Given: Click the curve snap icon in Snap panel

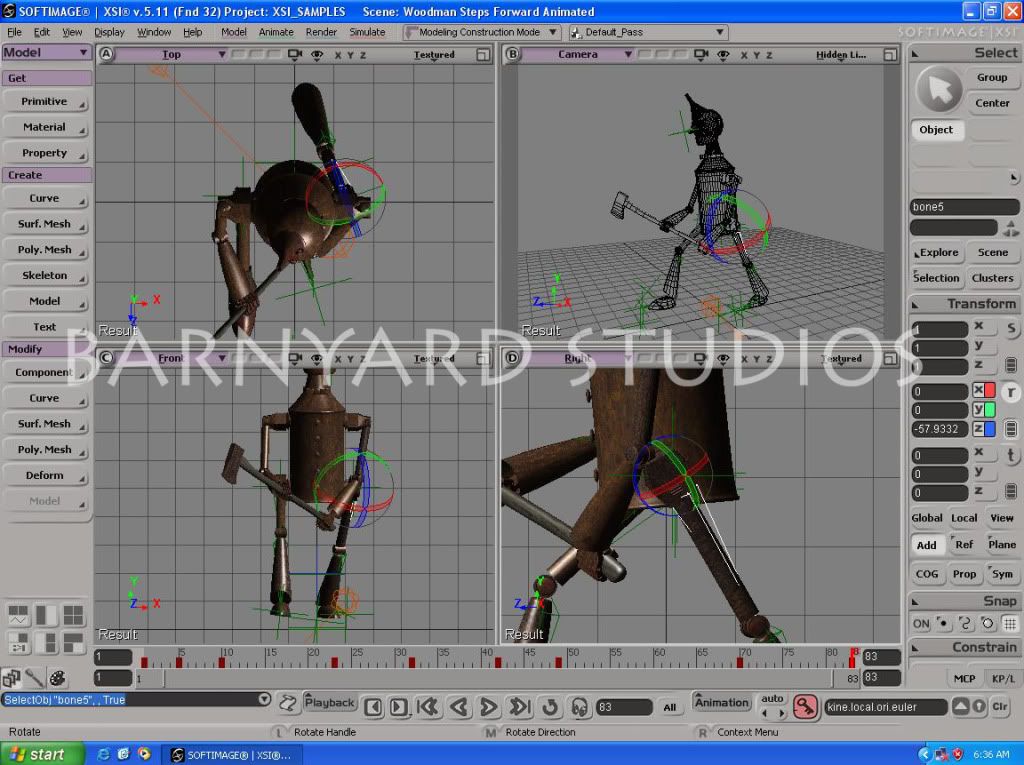Looking at the screenshot, I should point(966,623).
